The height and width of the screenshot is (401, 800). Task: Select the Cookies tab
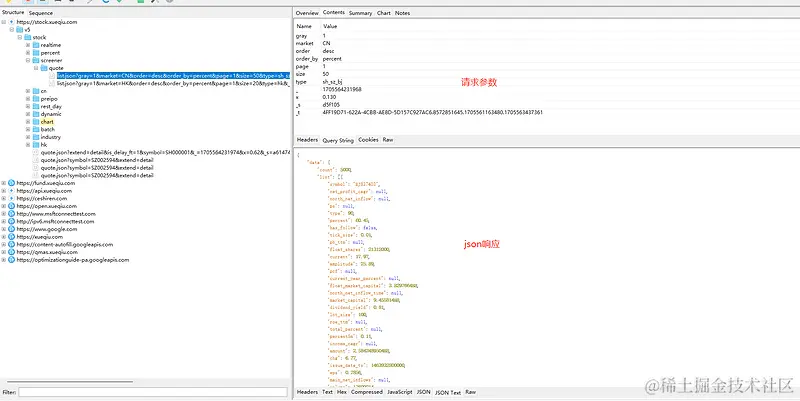coord(368,139)
